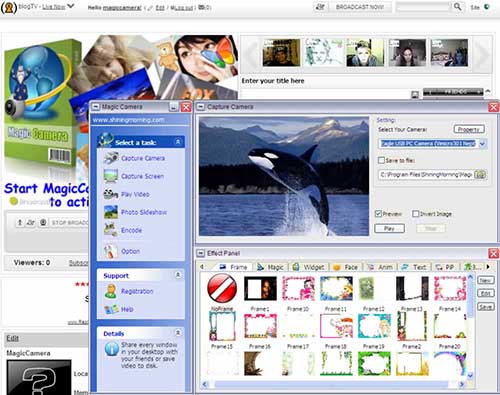Click the Enter your title here field

[x=325, y=94]
